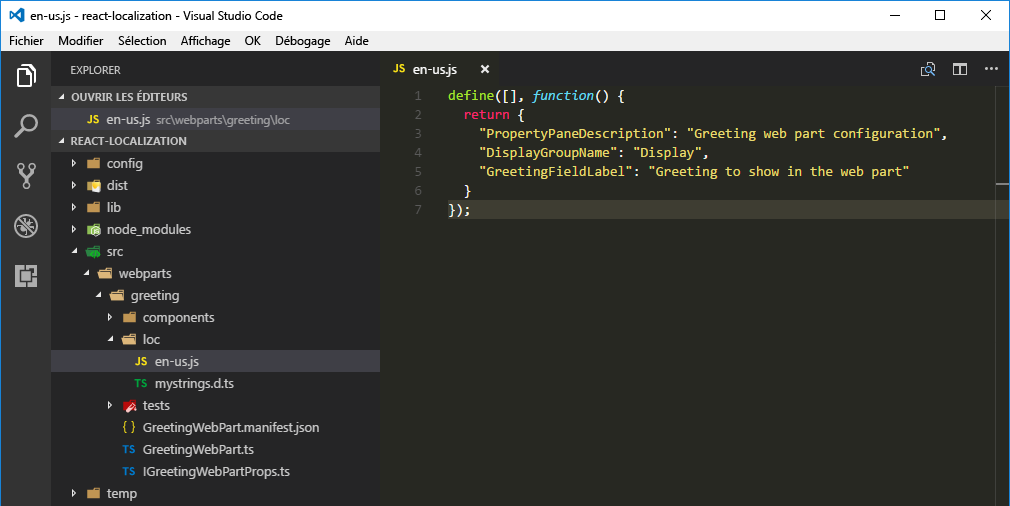Open the Modifier menu

coord(81,41)
